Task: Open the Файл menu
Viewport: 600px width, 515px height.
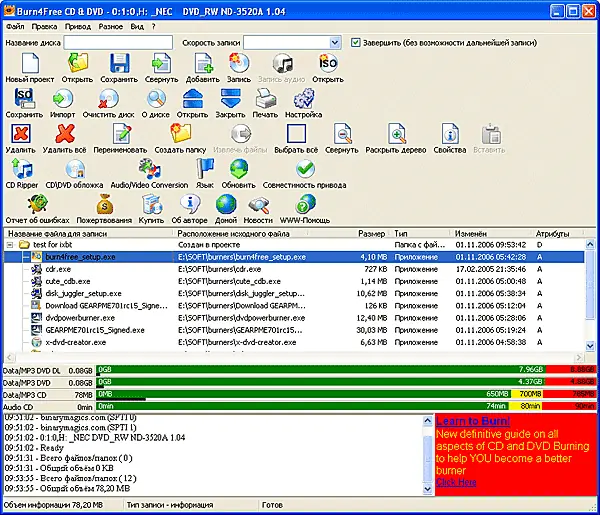Action: (15, 26)
